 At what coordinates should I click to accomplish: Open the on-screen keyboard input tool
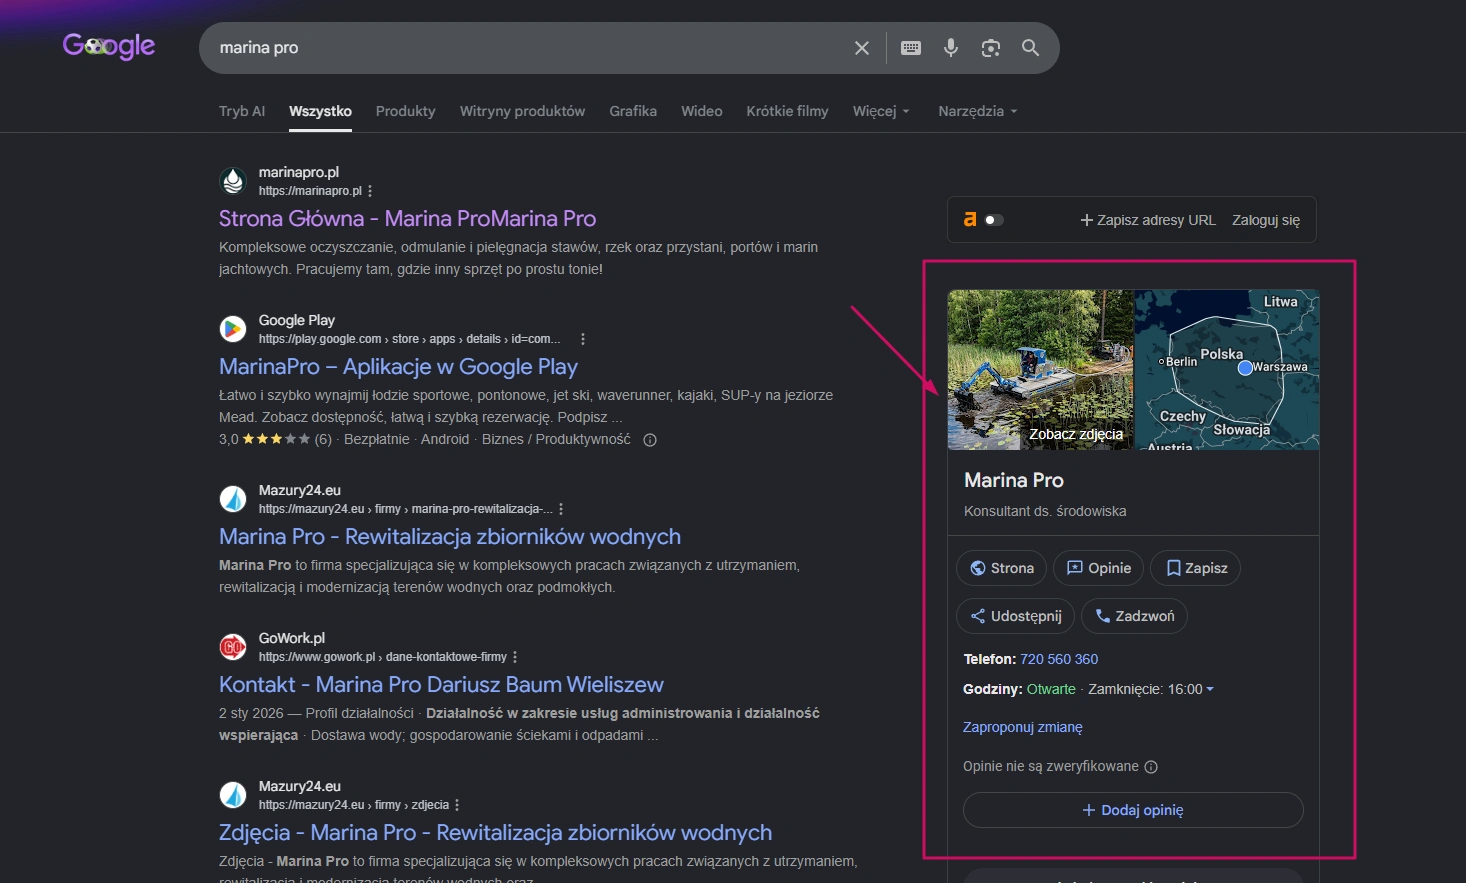pyautogui.click(x=911, y=48)
